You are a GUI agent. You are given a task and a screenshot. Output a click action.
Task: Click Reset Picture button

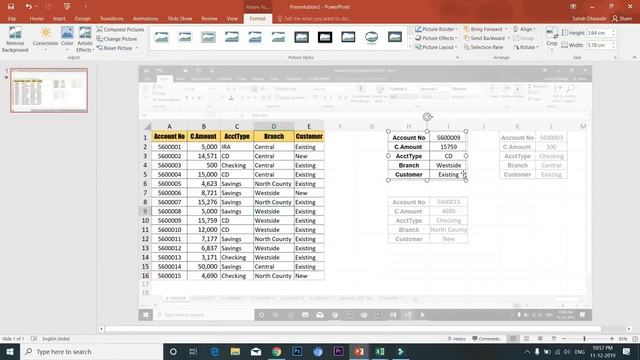pos(115,48)
